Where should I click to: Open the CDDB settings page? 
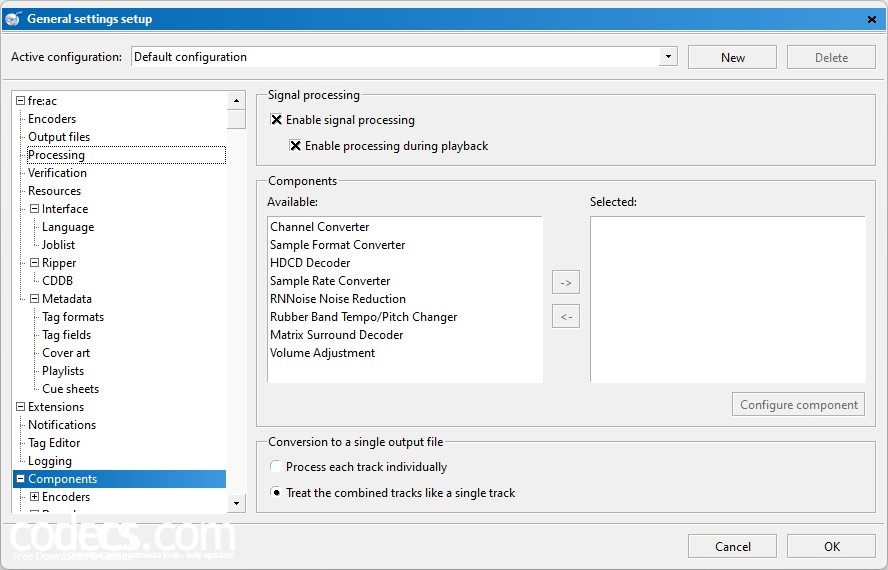pos(57,280)
